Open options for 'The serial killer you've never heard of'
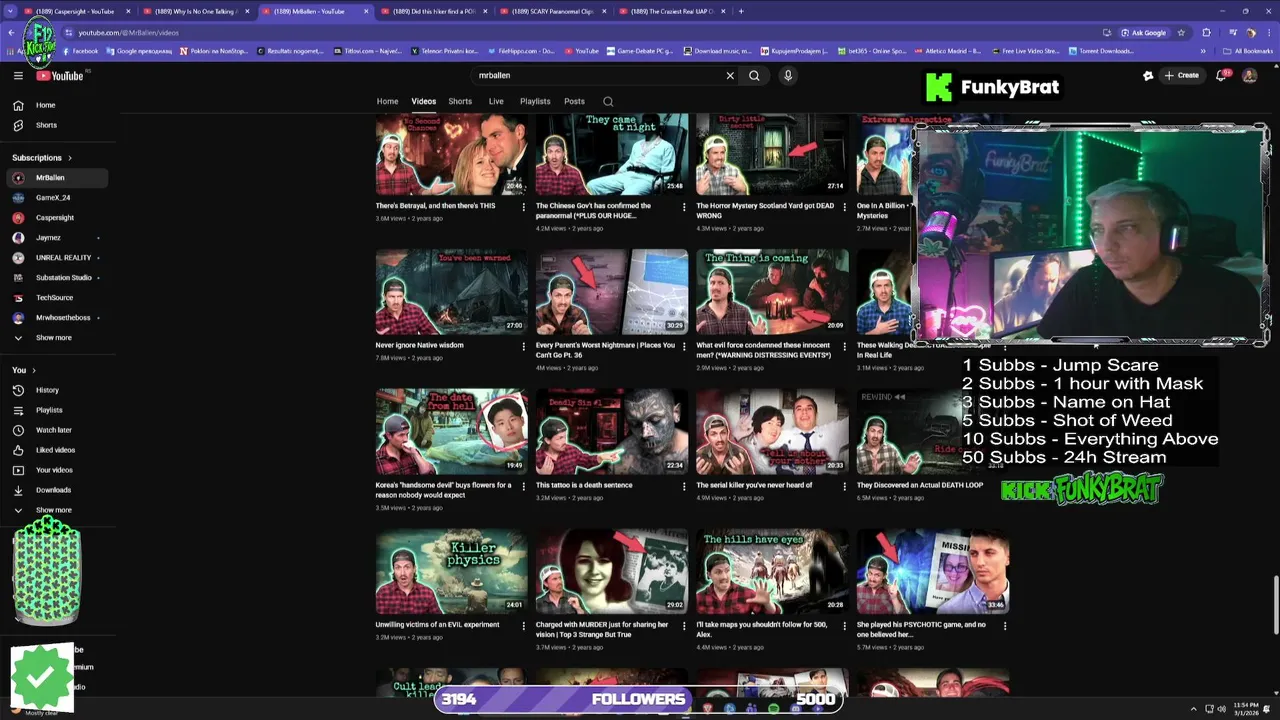The height and width of the screenshot is (720, 1280). pyautogui.click(x=844, y=487)
